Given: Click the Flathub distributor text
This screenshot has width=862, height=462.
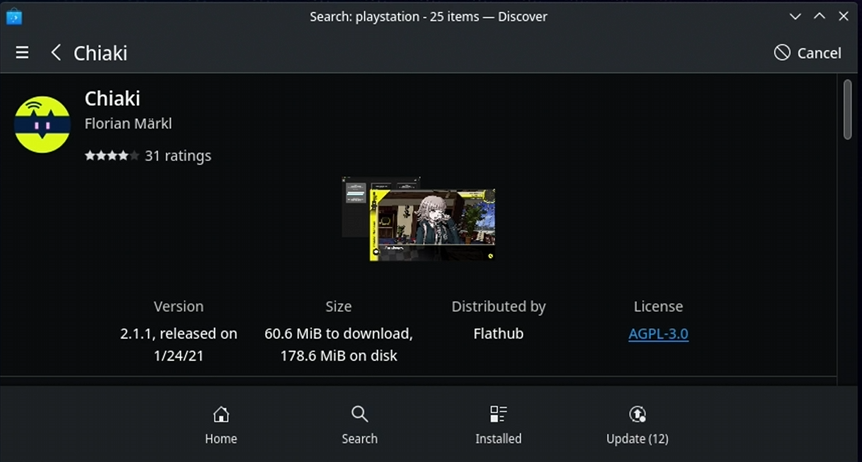Looking at the screenshot, I should pos(498,334).
